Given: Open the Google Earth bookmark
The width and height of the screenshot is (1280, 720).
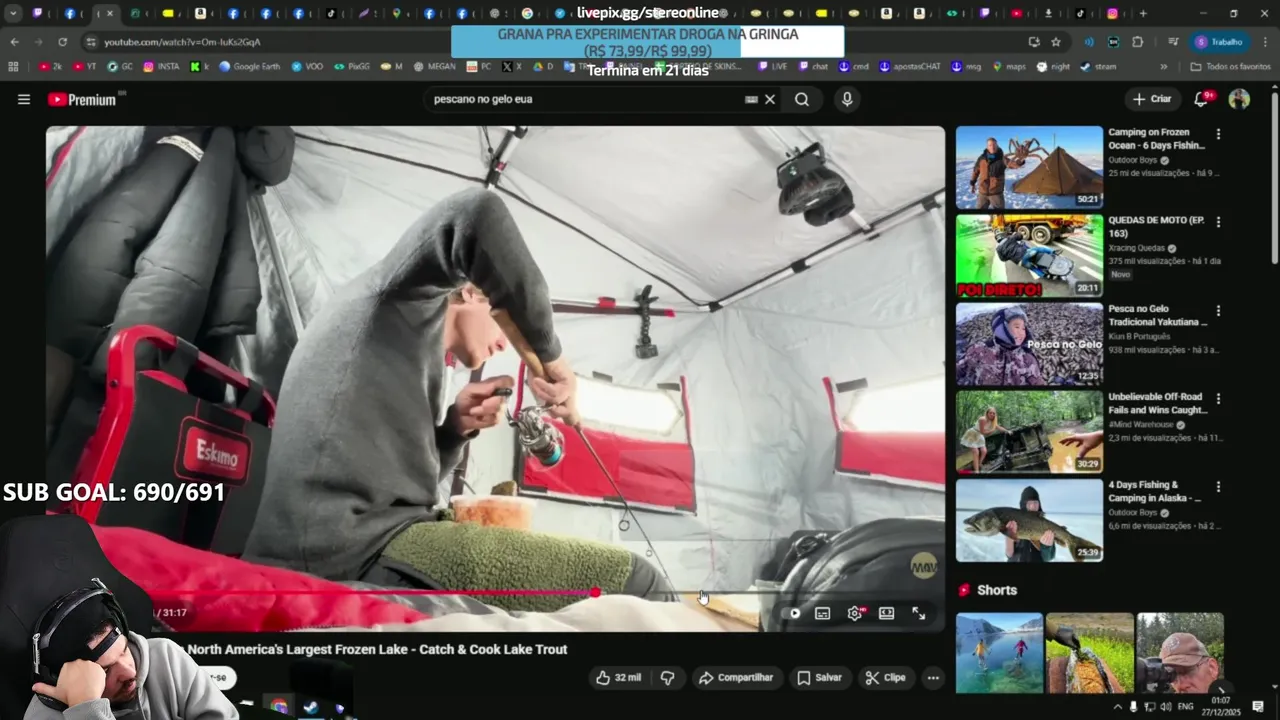Looking at the screenshot, I should click(x=249, y=67).
